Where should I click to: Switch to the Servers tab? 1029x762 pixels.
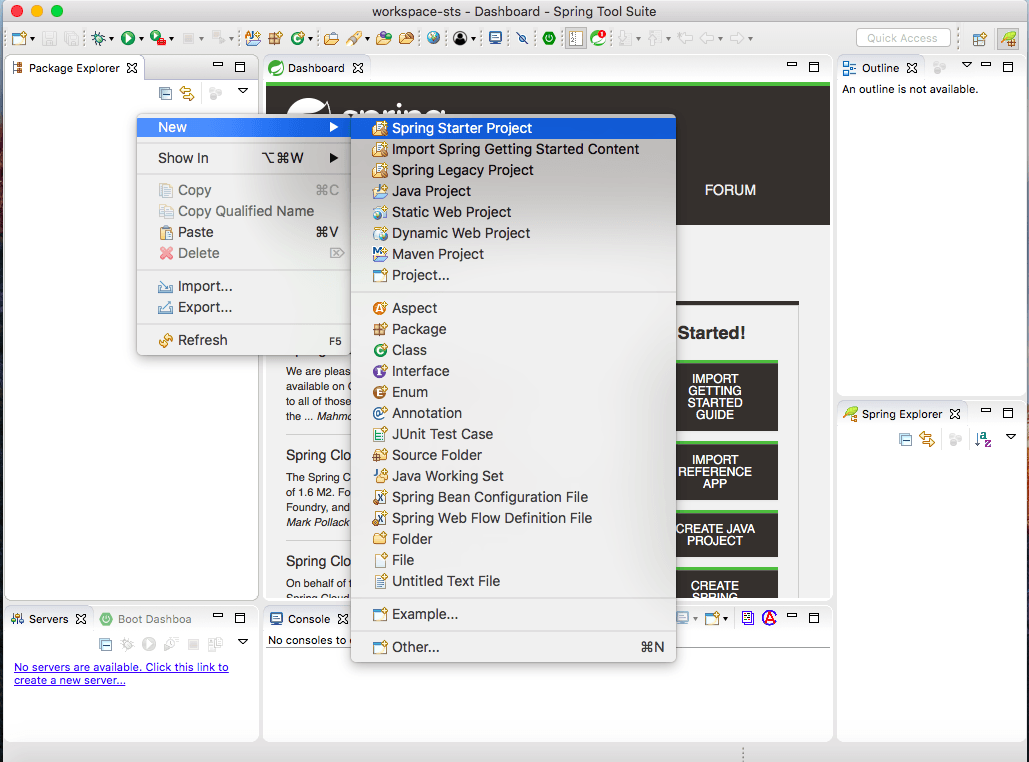[49, 619]
